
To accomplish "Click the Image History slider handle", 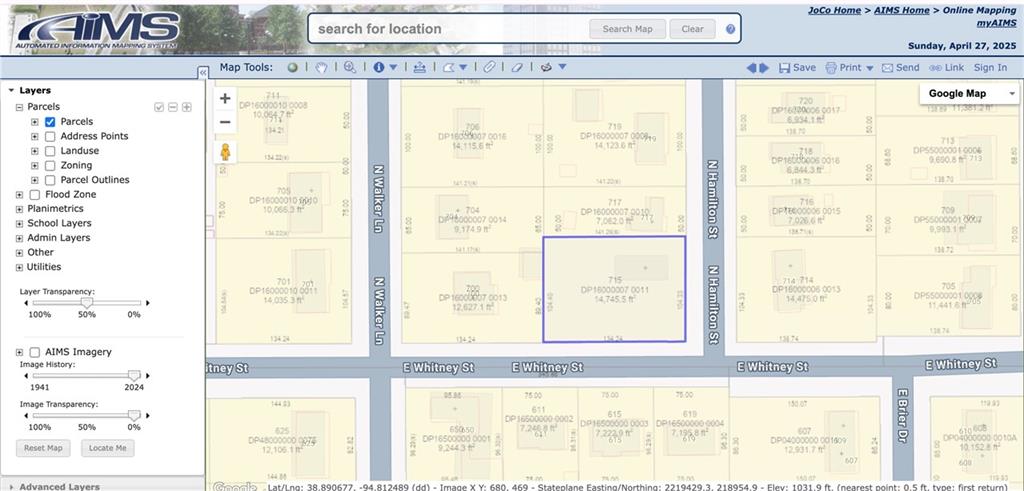I will [134, 375].
